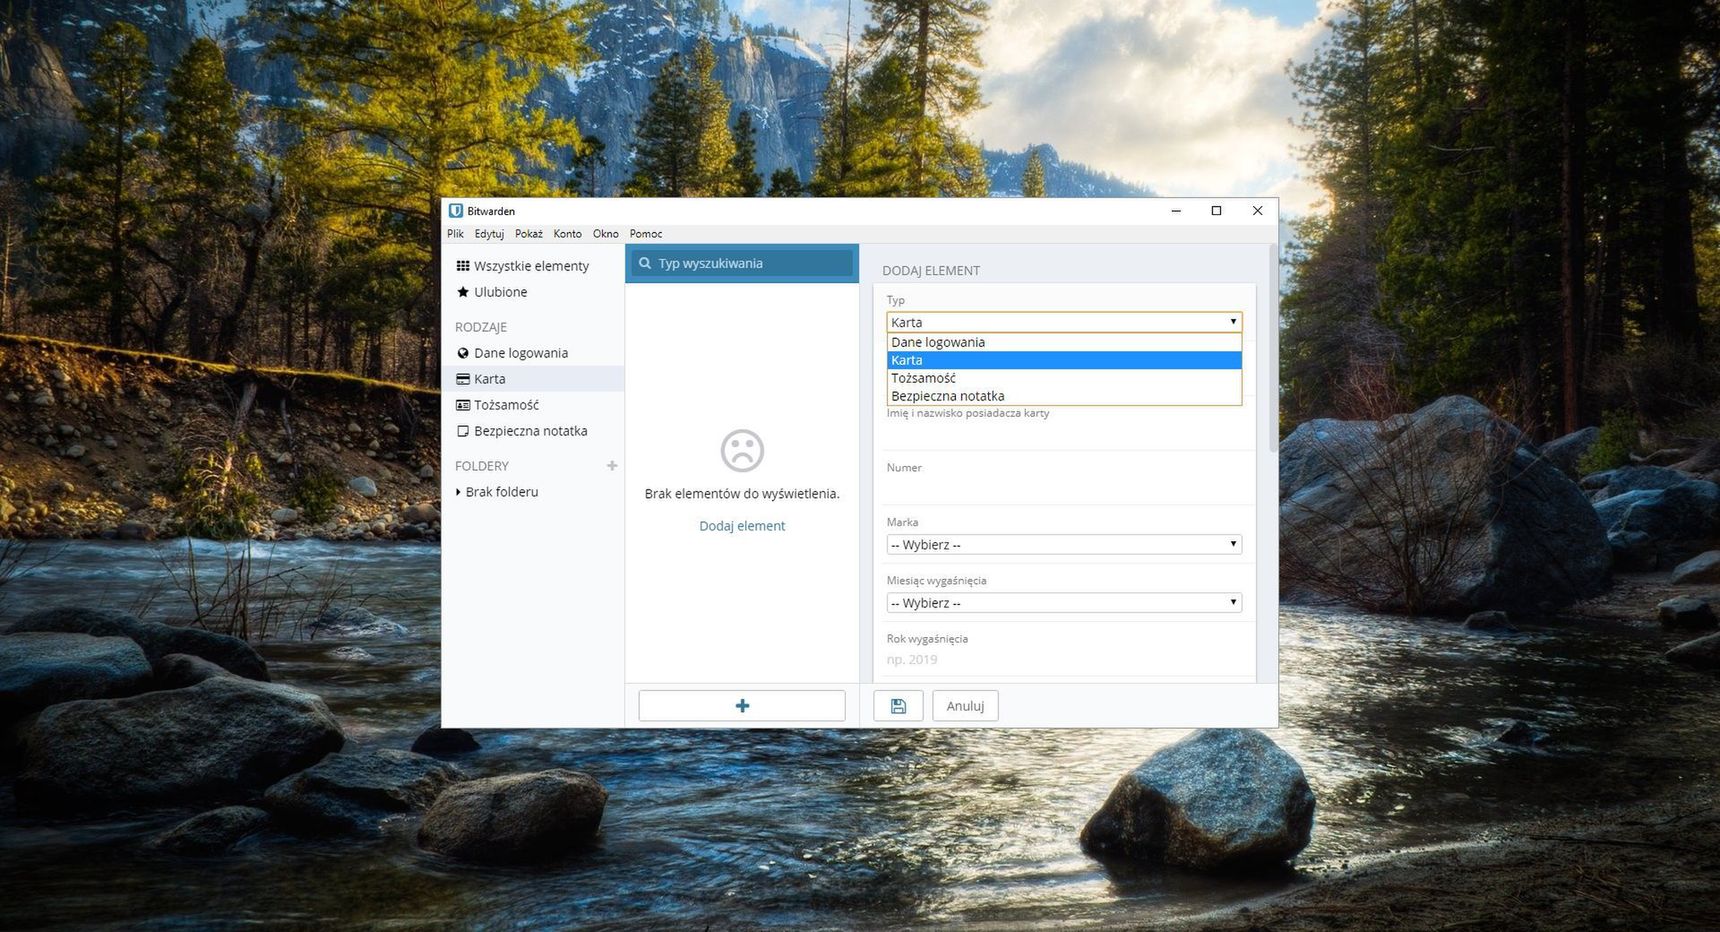Click the sad face empty-list icon

pyautogui.click(x=742, y=451)
